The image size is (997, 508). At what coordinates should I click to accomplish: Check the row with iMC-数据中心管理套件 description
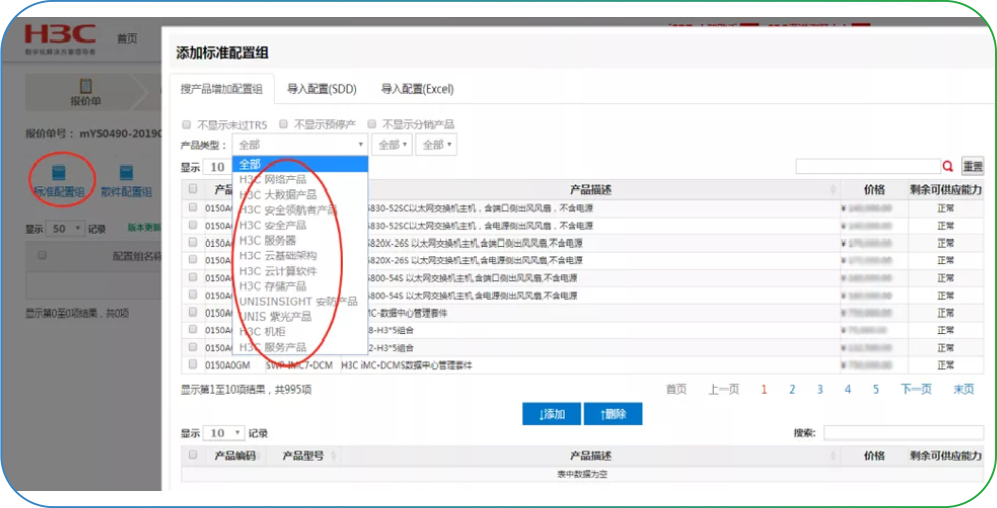pos(193,312)
